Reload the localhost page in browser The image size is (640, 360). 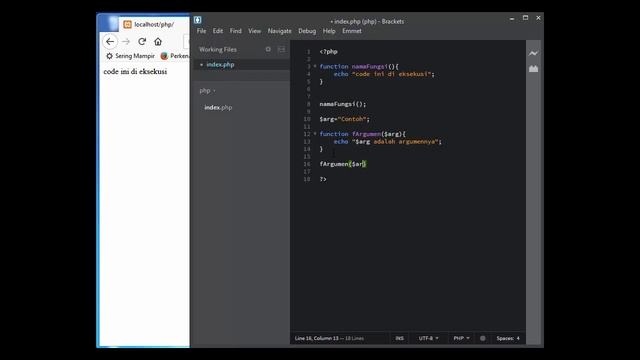(142, 42)
